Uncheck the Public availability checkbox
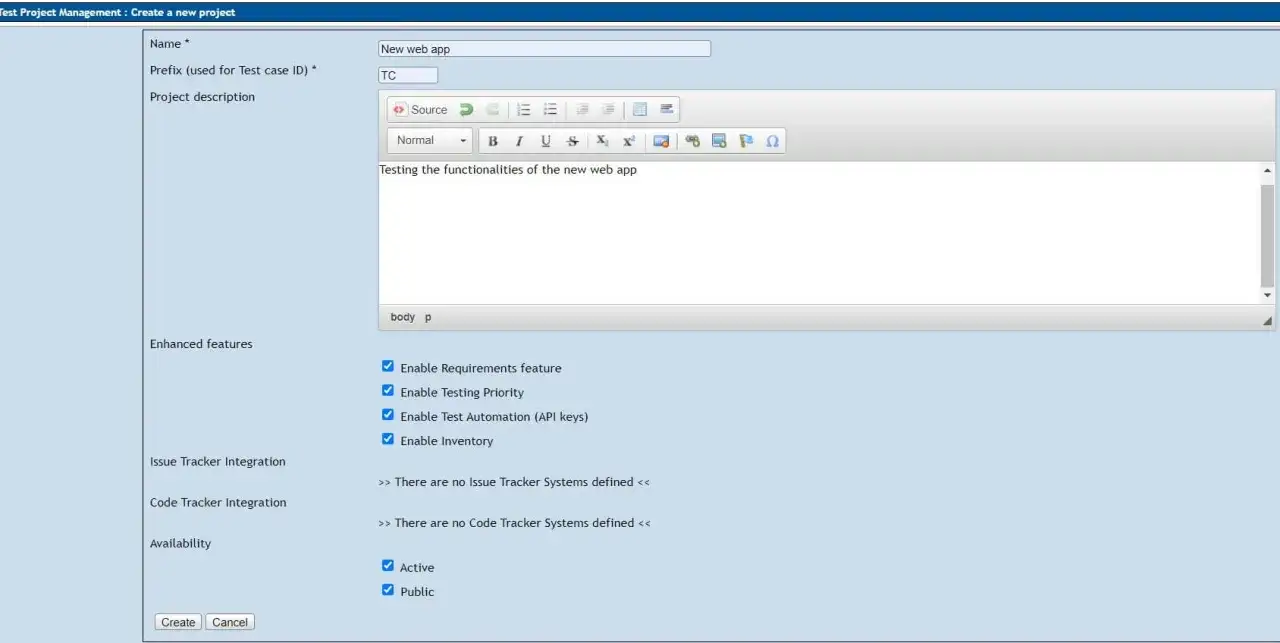The image size is (1280, 643). 388,590
